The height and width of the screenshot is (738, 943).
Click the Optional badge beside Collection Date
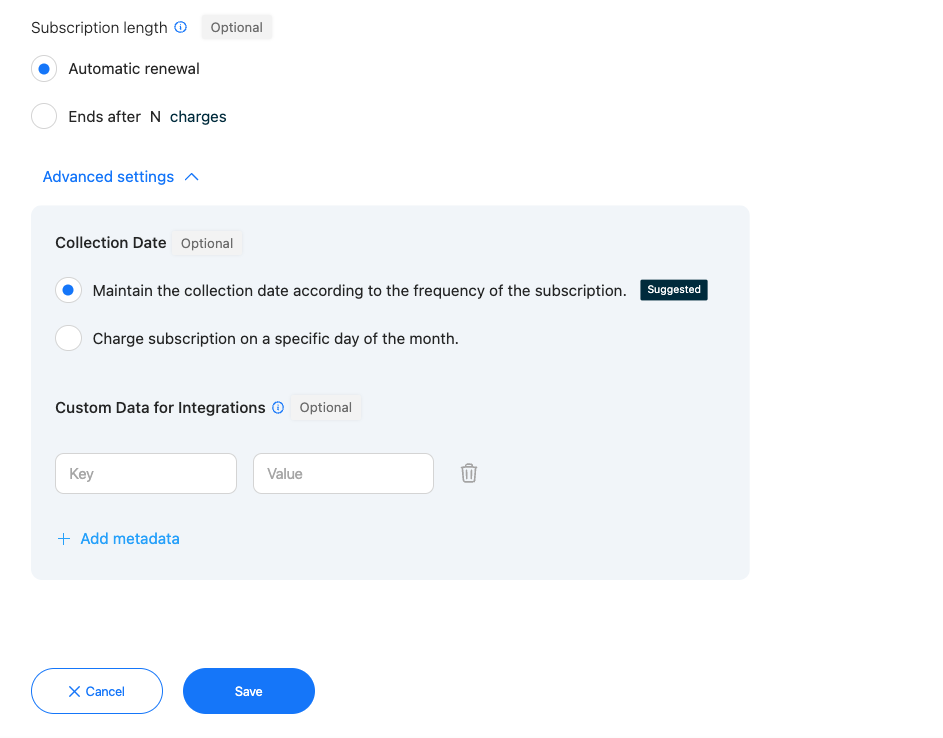click(207, 242)
